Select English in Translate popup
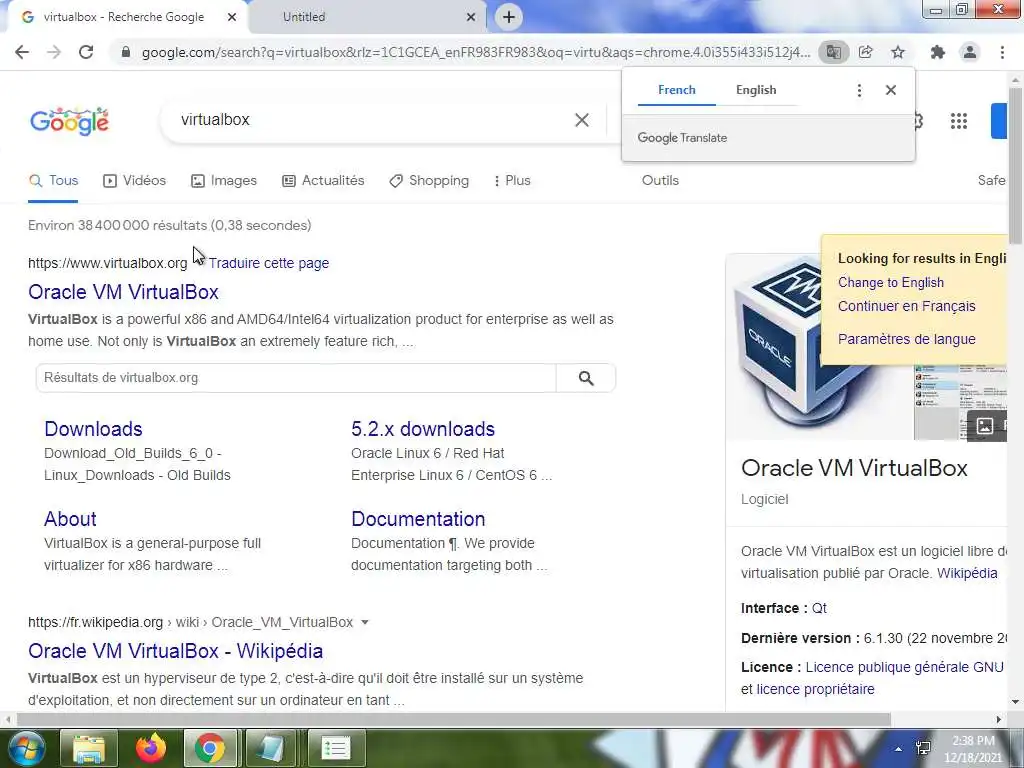Image resolution: width=1024 pixels, height=768 pixels. tap(756, 90)
